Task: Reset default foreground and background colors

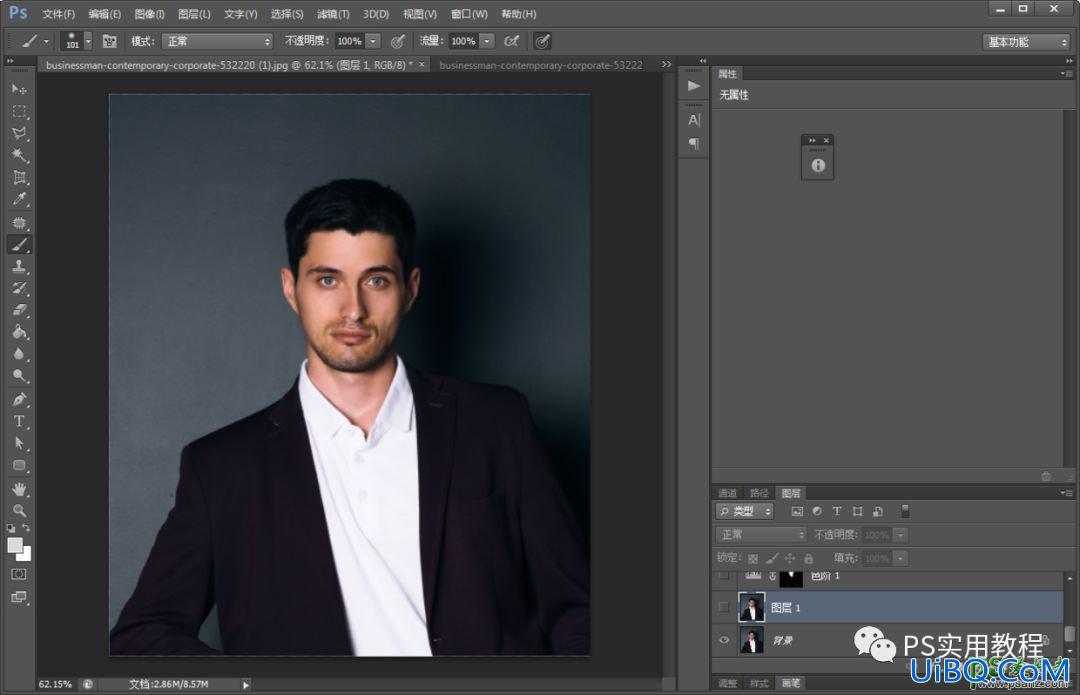Action: [x=11, y=528]
